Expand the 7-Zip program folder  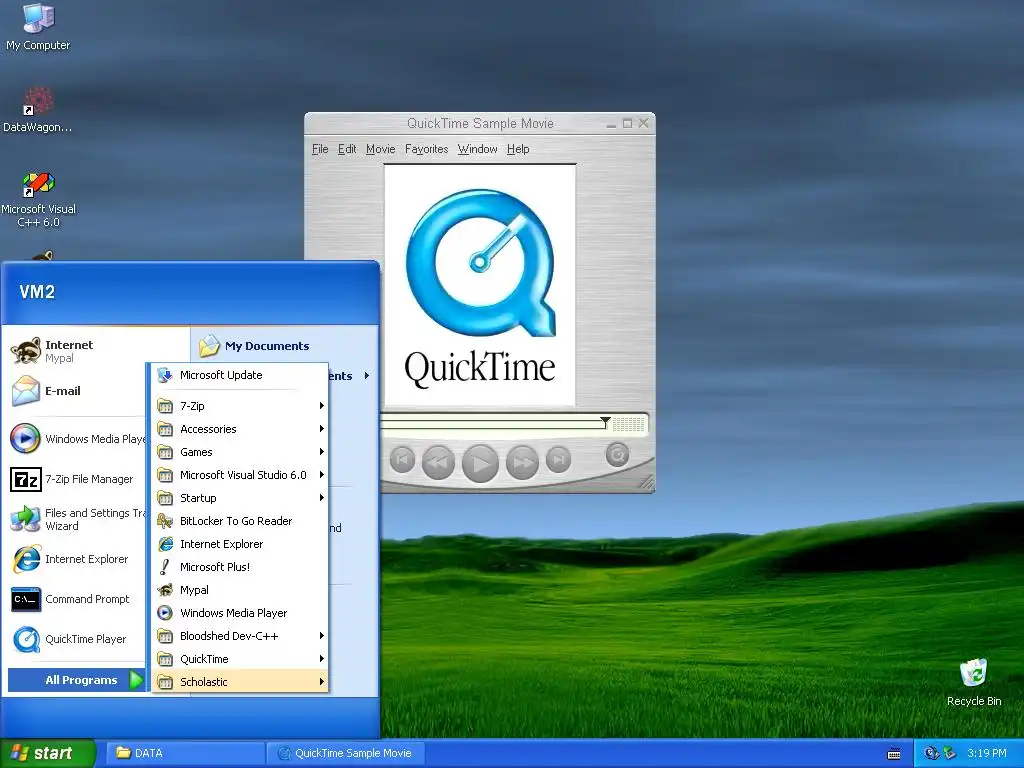[240, 406]
